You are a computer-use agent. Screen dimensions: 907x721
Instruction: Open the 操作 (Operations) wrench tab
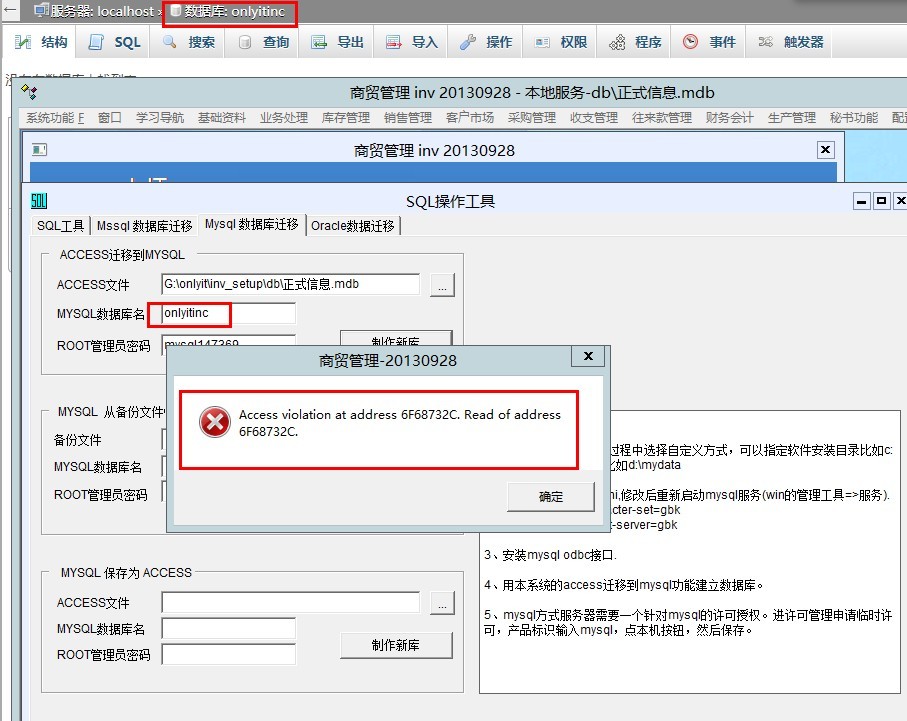click(x=487, y=42)
